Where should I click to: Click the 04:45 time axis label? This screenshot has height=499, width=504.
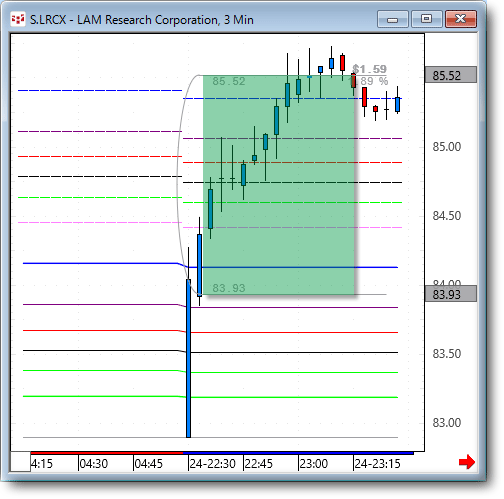point(149,463)
